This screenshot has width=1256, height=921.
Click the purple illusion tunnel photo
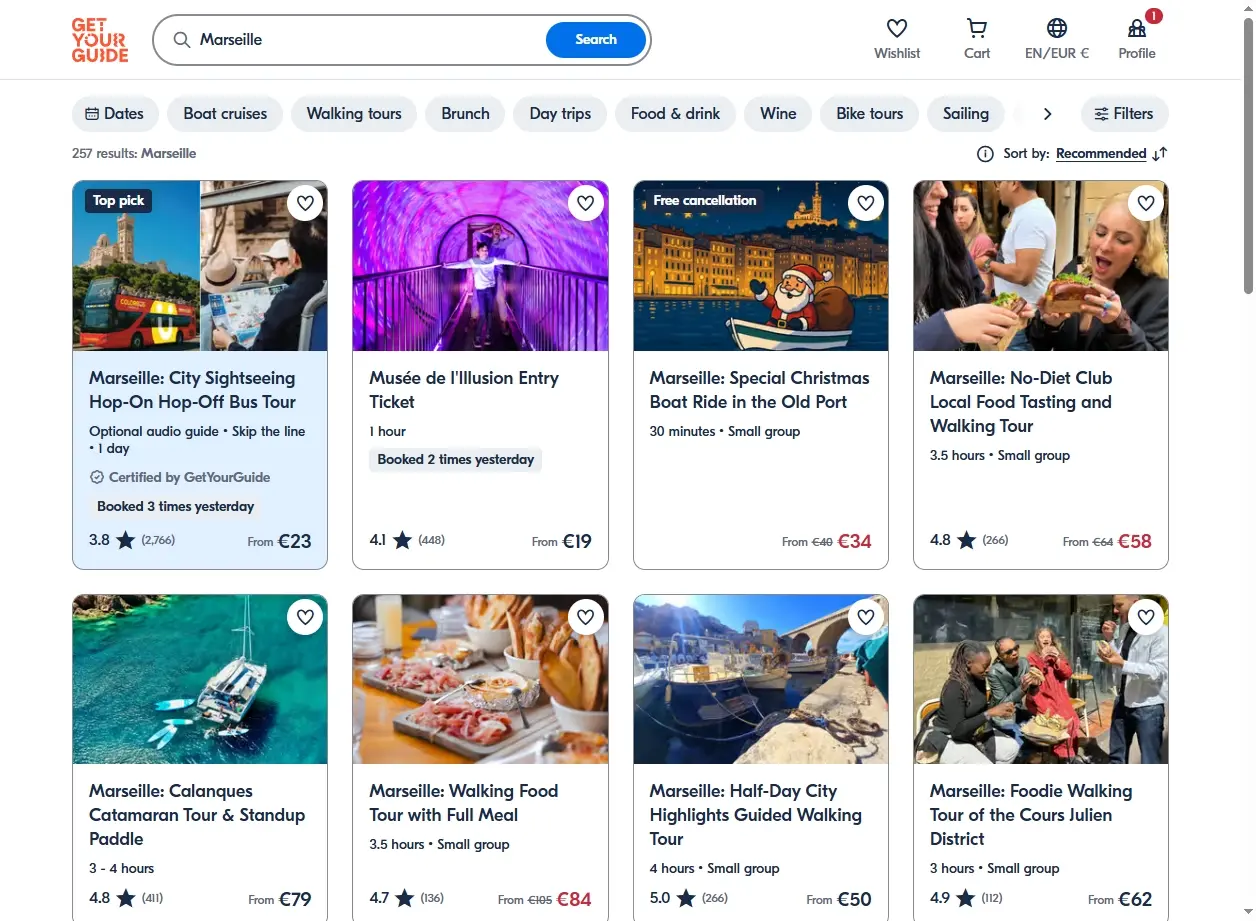click(480, 266)
